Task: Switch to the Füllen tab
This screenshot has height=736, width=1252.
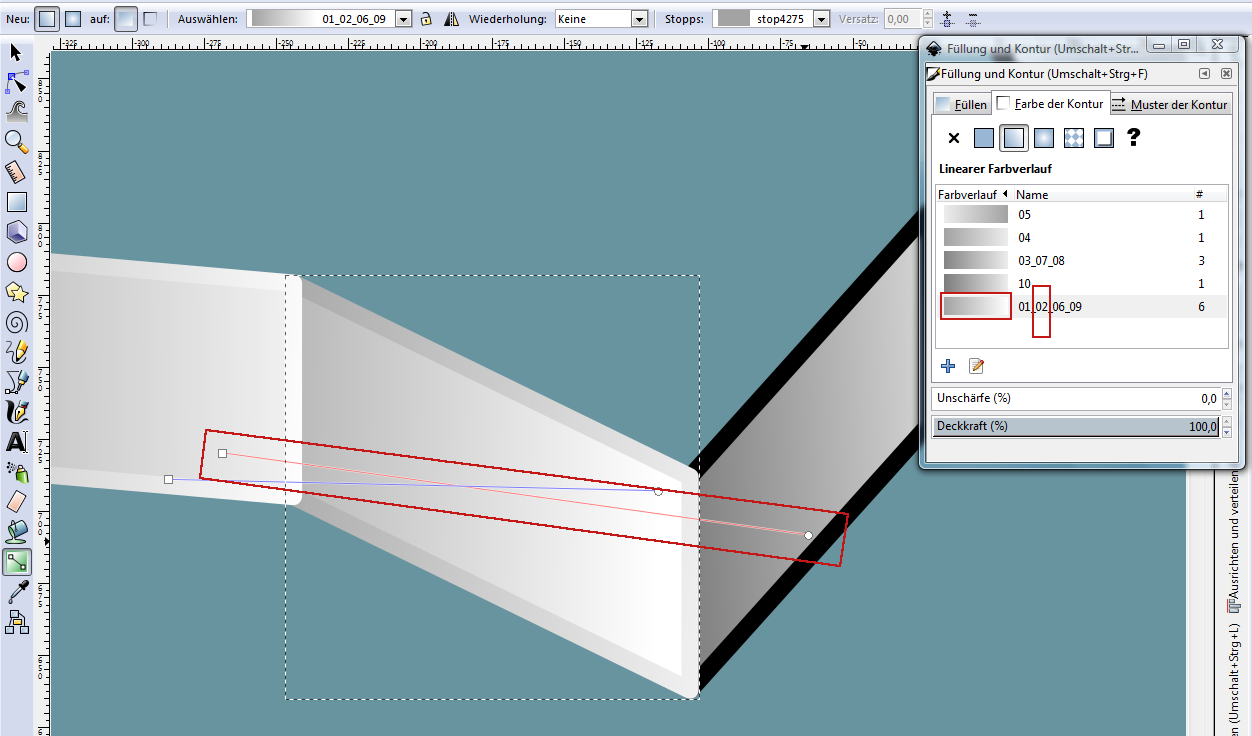Action: pyautogui.click(x=961, y=104)
